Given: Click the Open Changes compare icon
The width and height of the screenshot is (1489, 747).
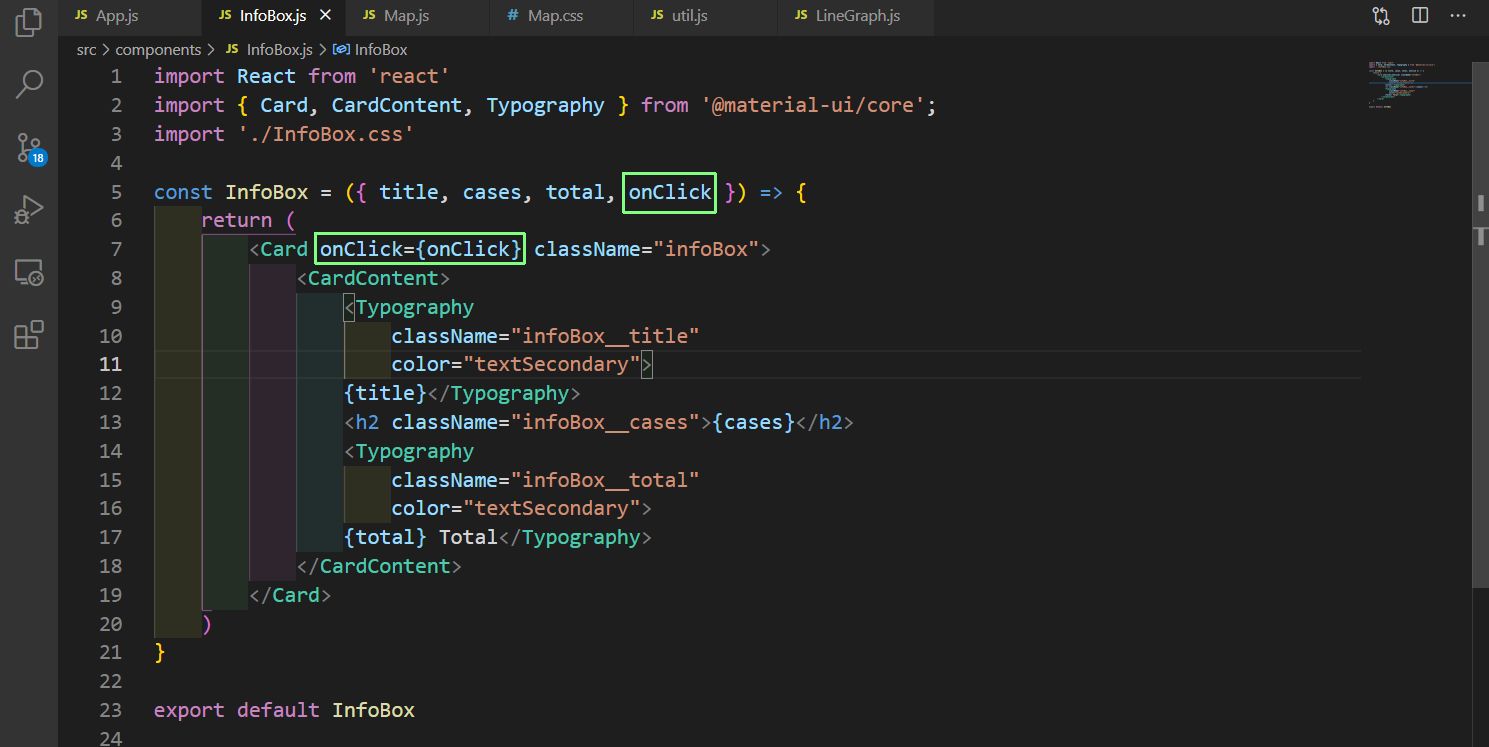Looking at the screenshot, I should coord(1381,16).
